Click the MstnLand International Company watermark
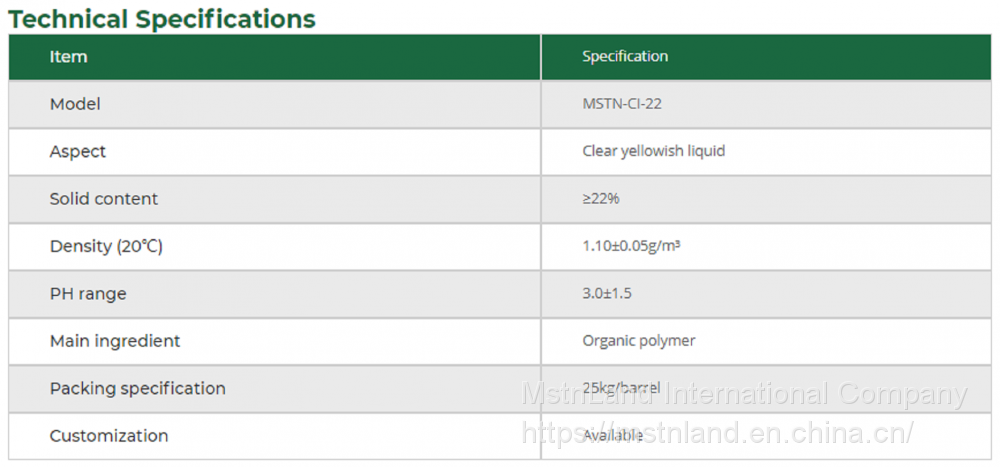1000x467 pixels. pyautogui.click(x=744, y=395)
